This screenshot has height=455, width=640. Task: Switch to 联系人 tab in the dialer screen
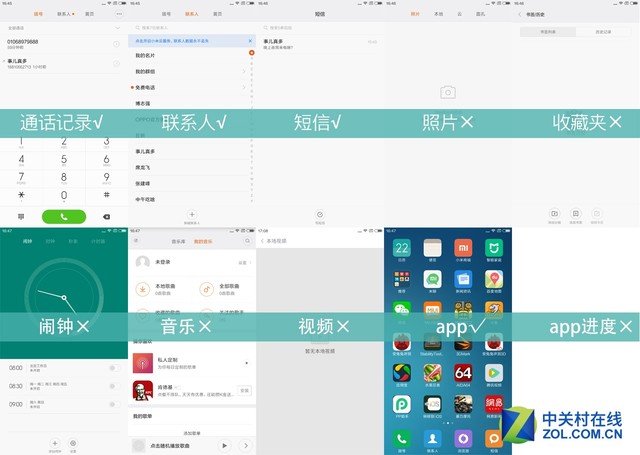pos(64,14)
